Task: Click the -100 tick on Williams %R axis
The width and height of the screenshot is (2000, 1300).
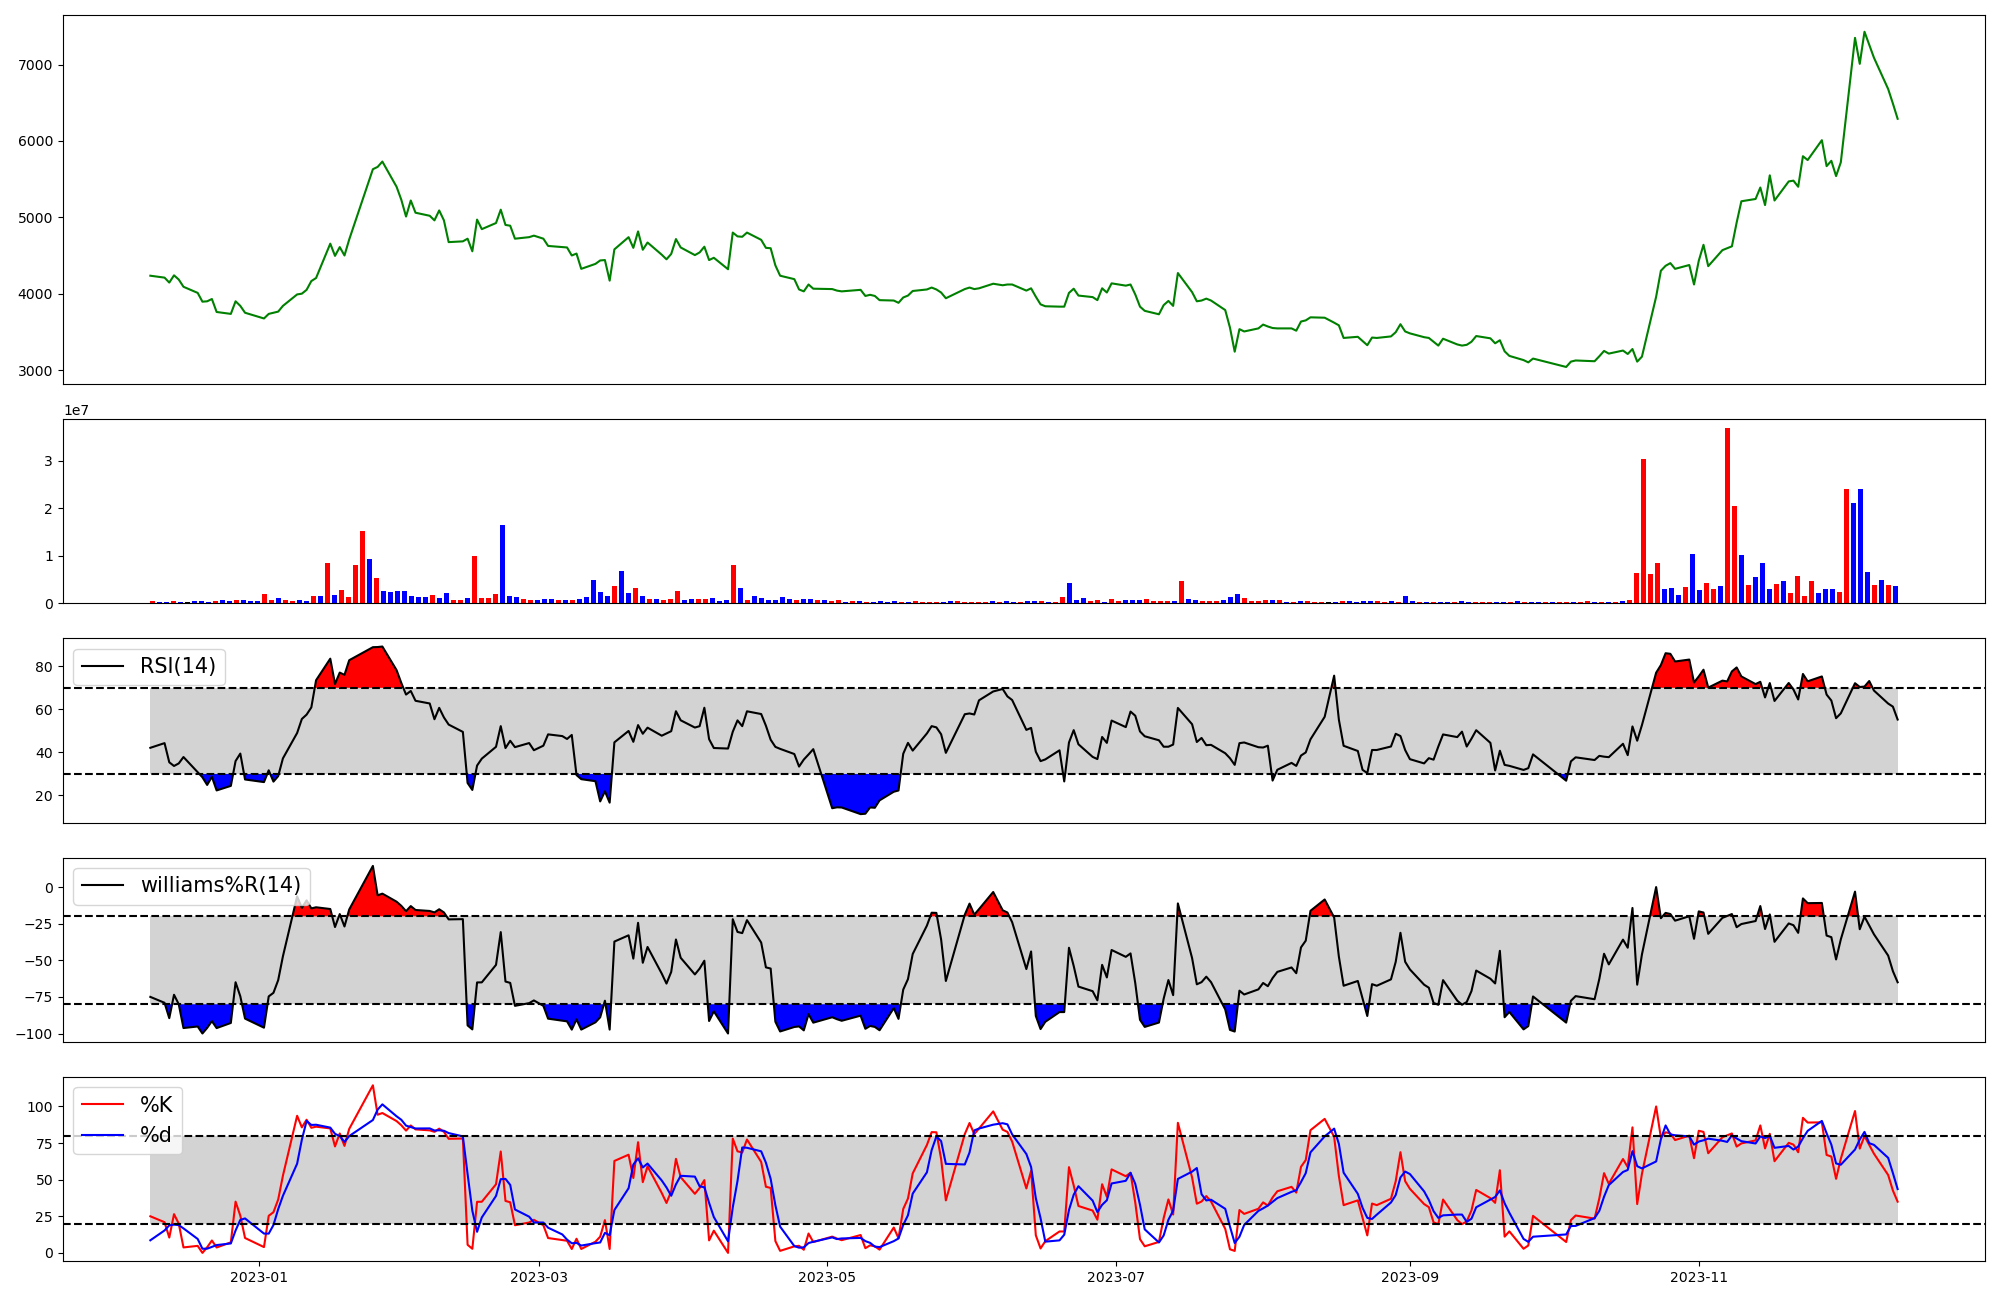Action: (32, 1034)
